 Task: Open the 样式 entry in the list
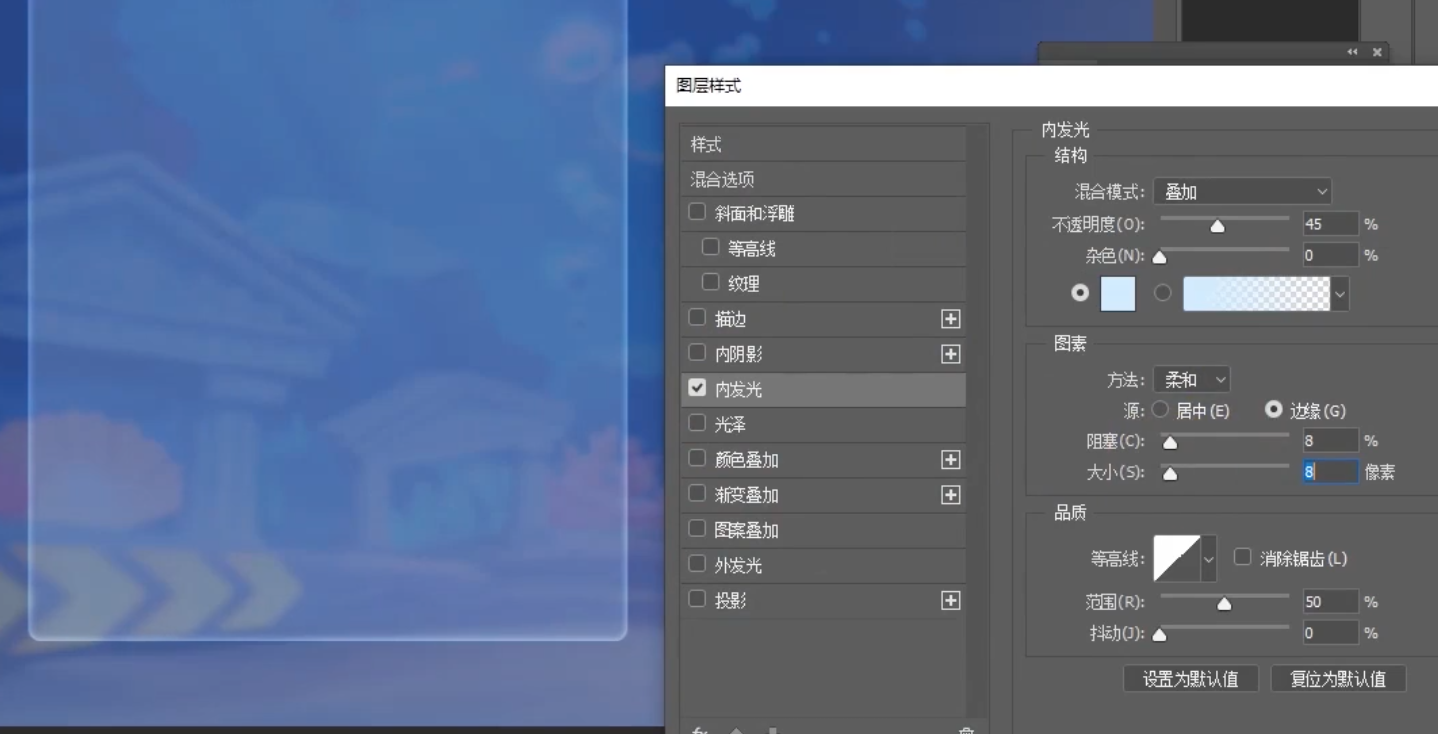[706, 145]
